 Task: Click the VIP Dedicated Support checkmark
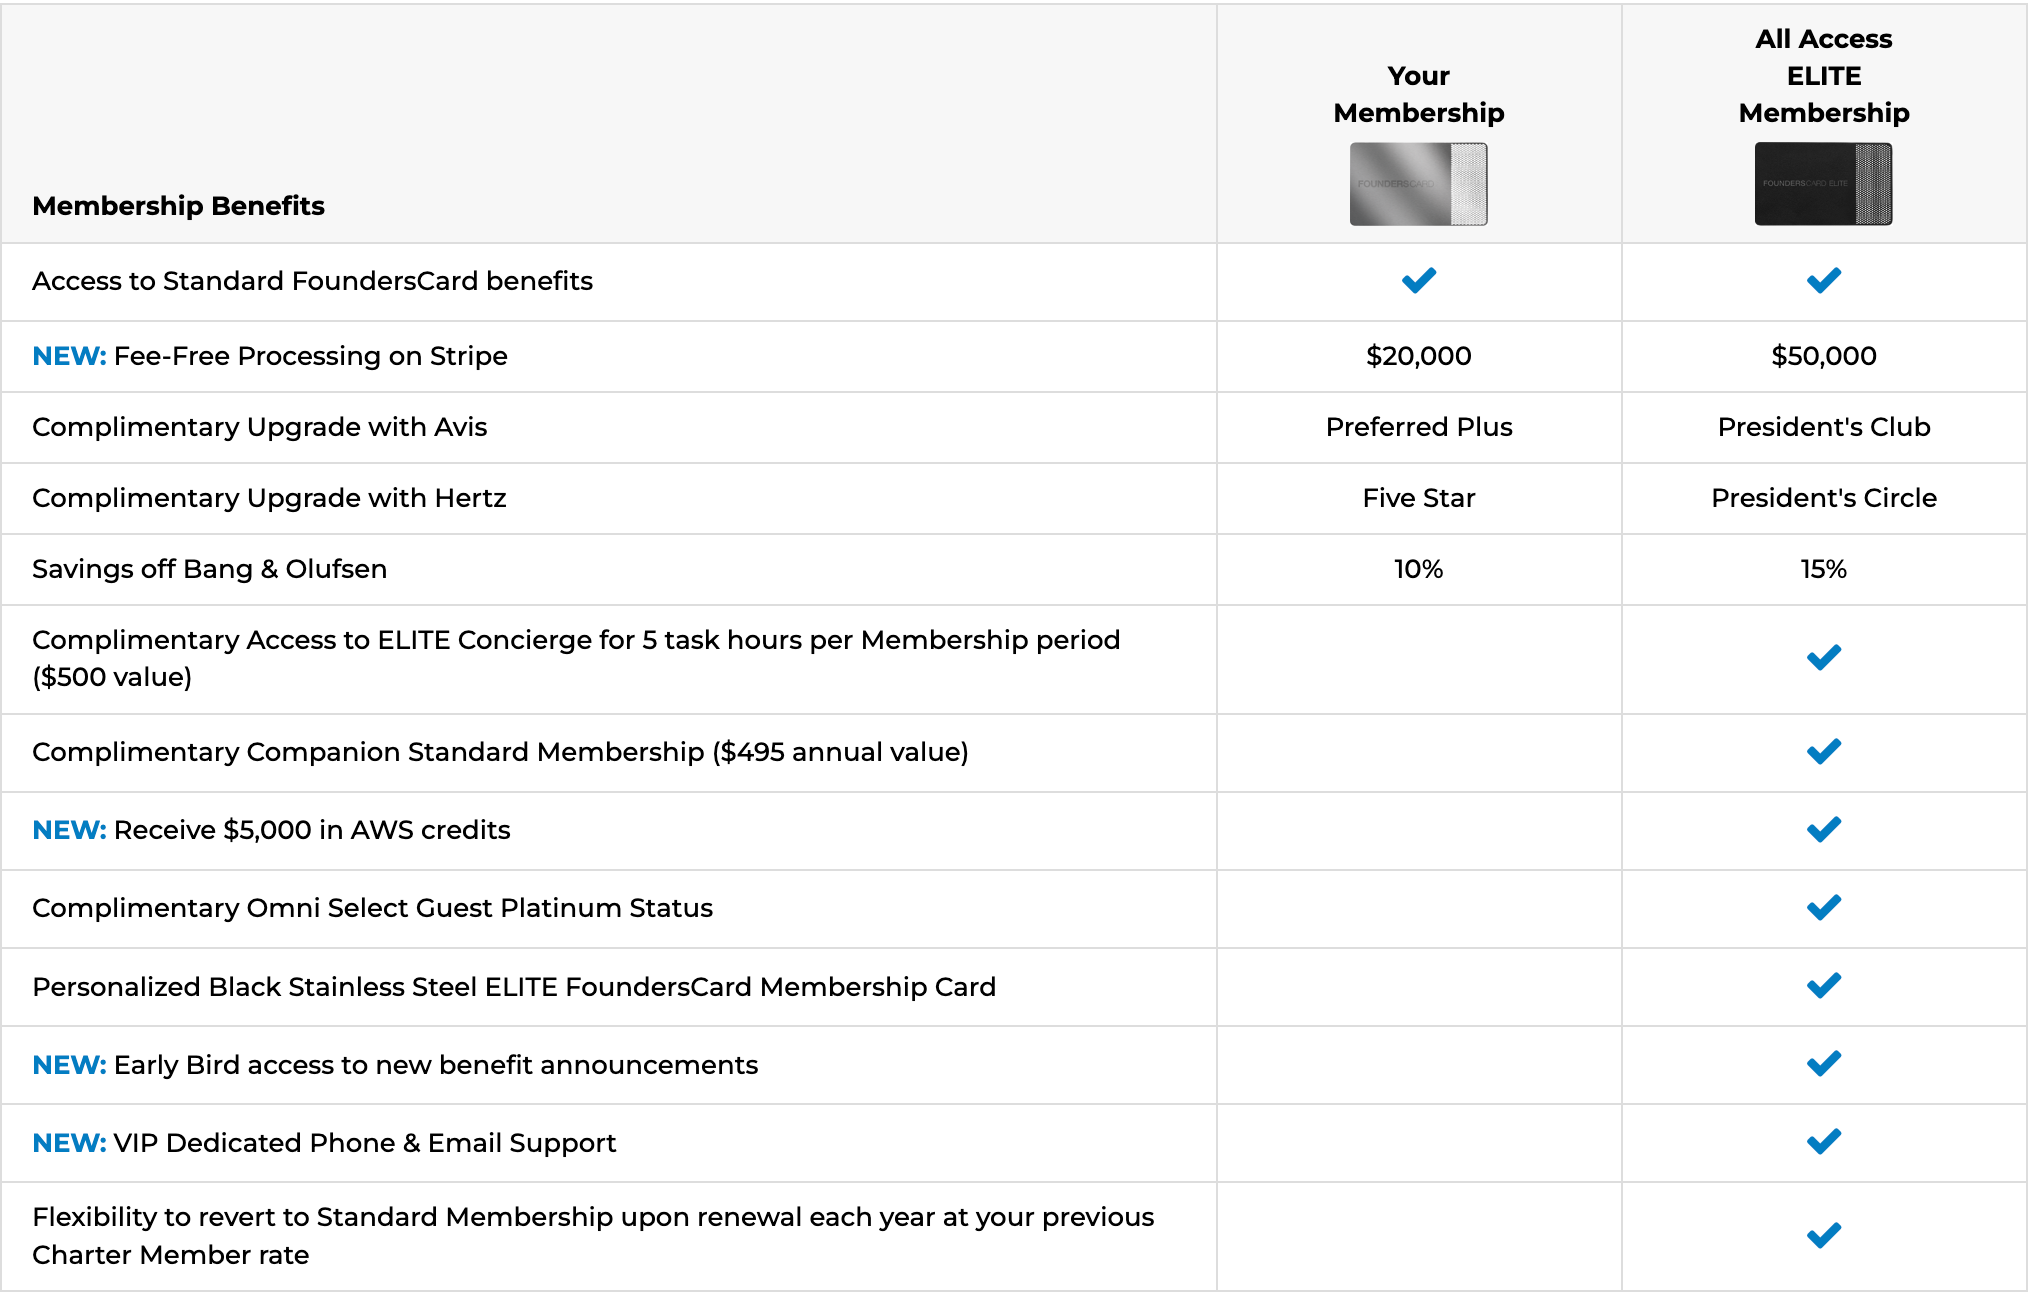(1823, 1142)
